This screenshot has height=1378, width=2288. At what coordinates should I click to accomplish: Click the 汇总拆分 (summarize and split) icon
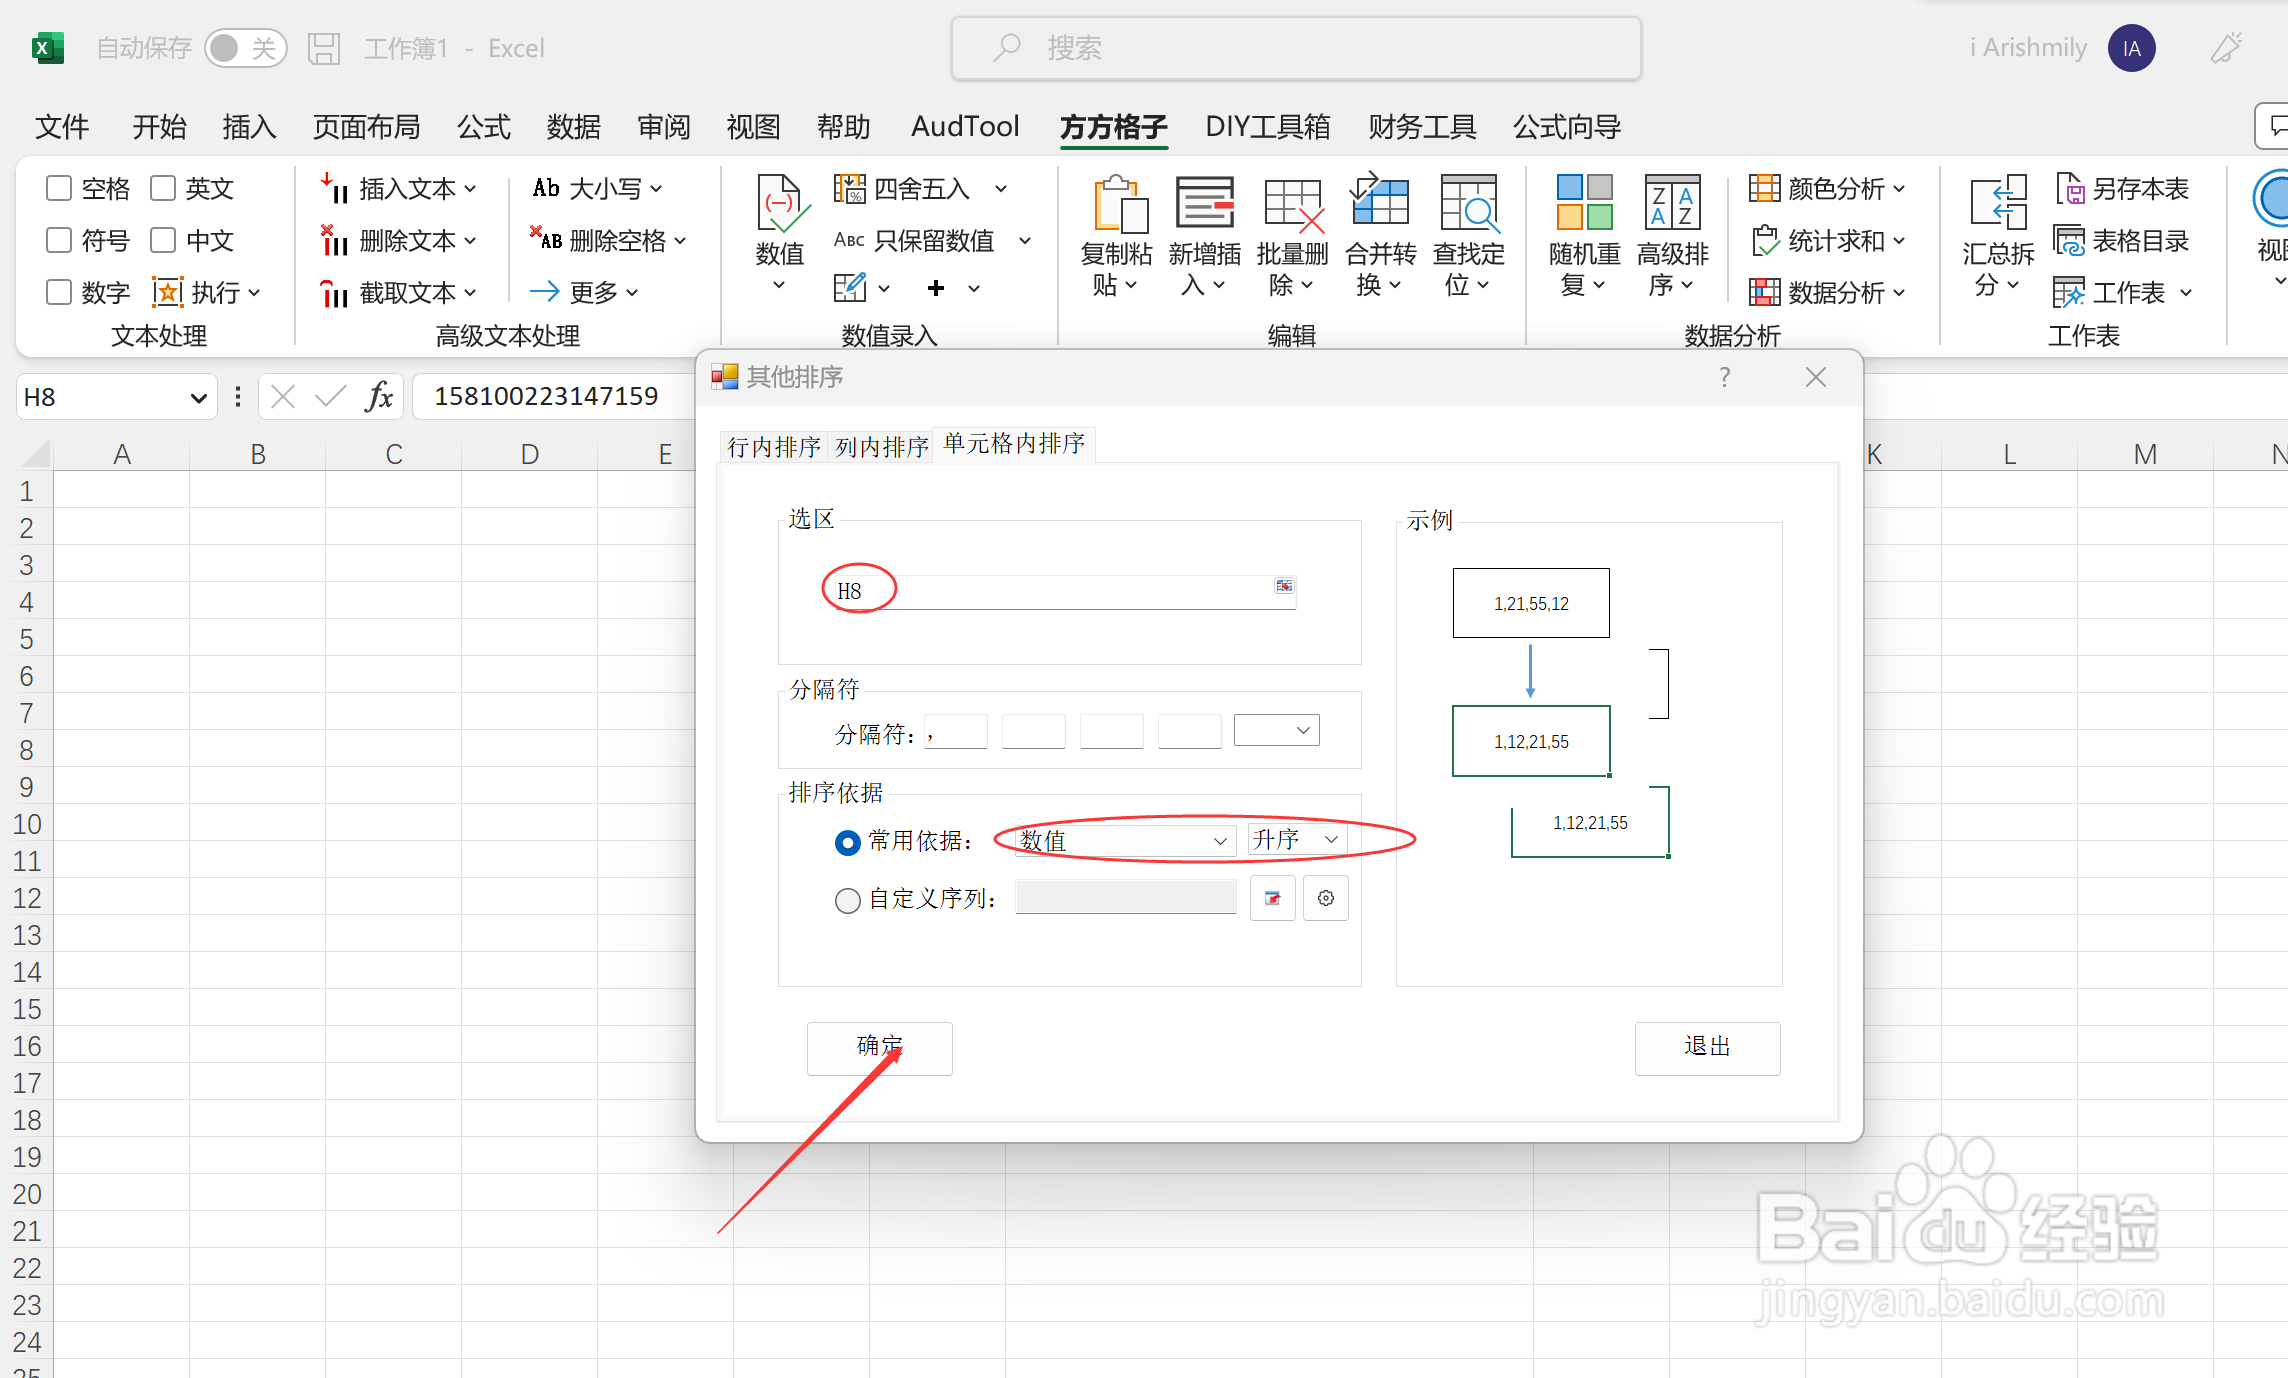tap(1997, 203)
